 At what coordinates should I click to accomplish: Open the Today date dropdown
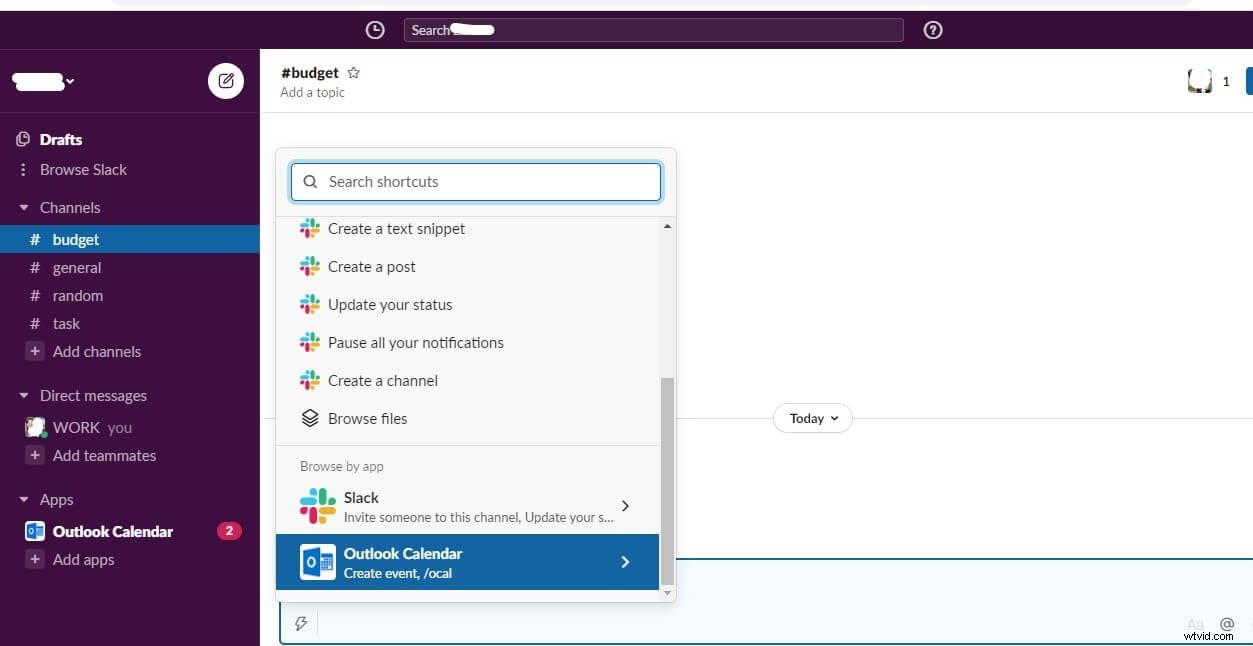(x=812, y=418)
